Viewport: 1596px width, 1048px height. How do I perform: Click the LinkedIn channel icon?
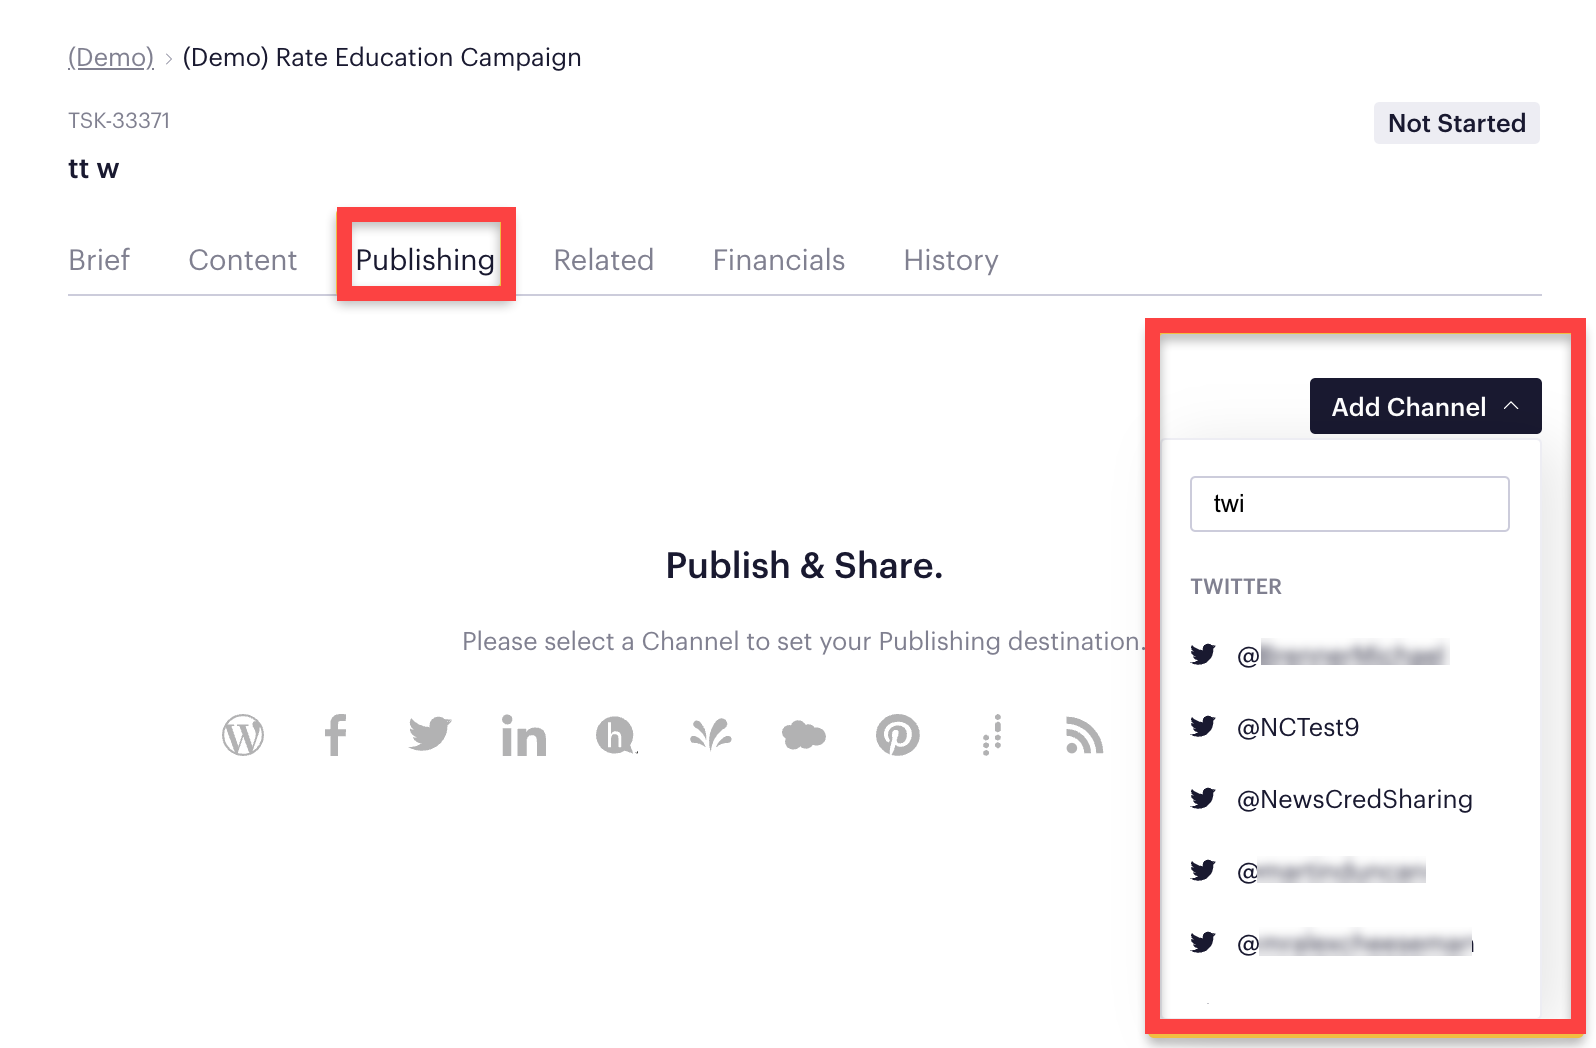point(523,736)
